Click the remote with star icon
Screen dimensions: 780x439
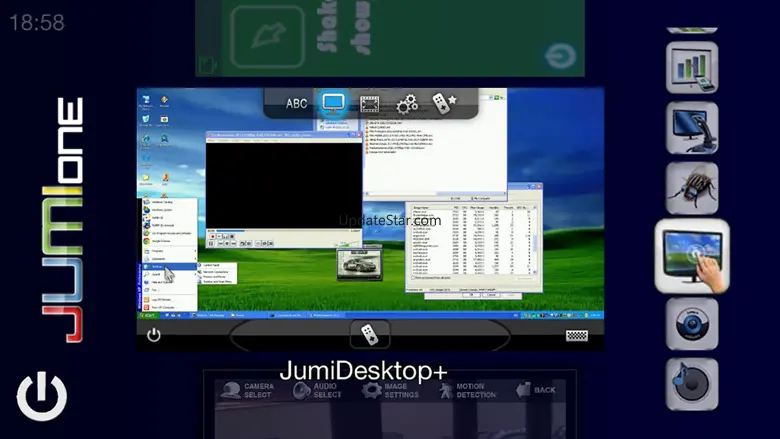[444, 104]
